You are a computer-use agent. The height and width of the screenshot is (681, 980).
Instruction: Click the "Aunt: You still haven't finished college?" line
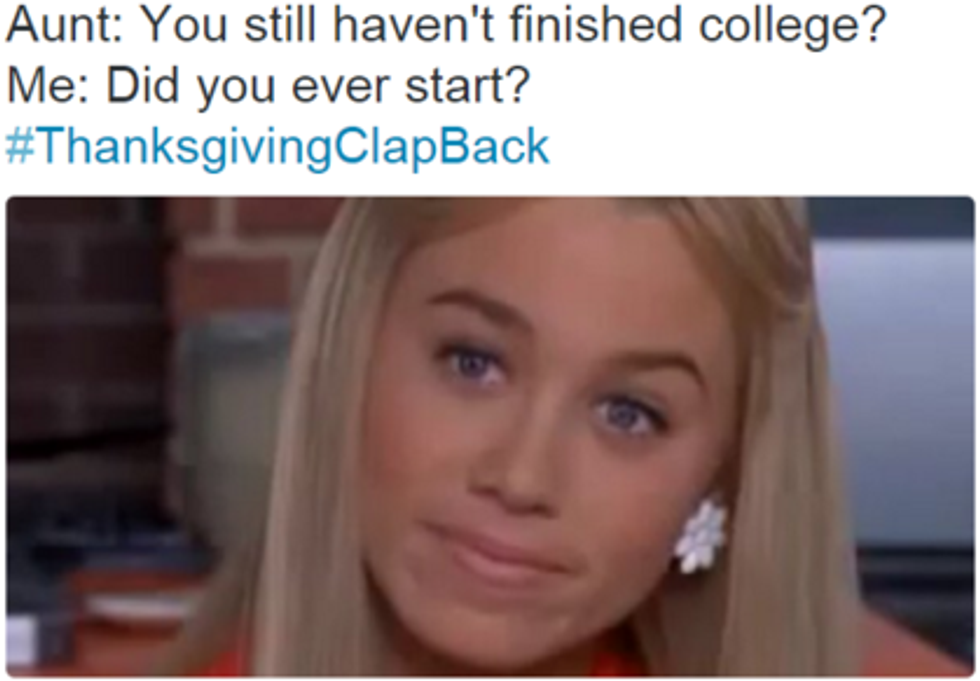pos(446,27)
